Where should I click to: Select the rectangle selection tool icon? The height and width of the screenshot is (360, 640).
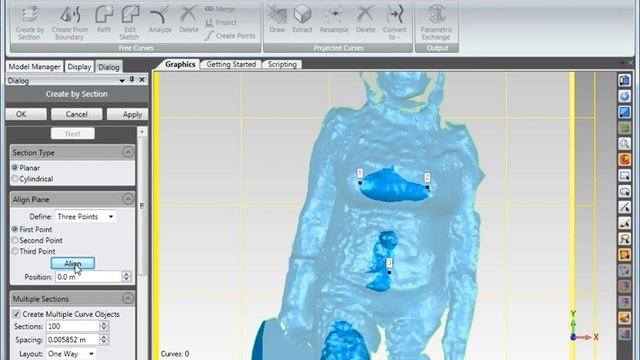(624, 176)
